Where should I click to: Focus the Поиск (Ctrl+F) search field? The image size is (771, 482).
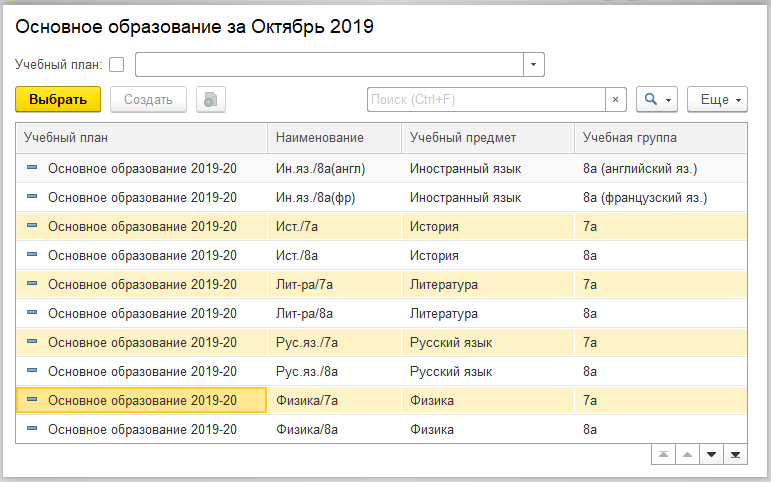[486, 99]
